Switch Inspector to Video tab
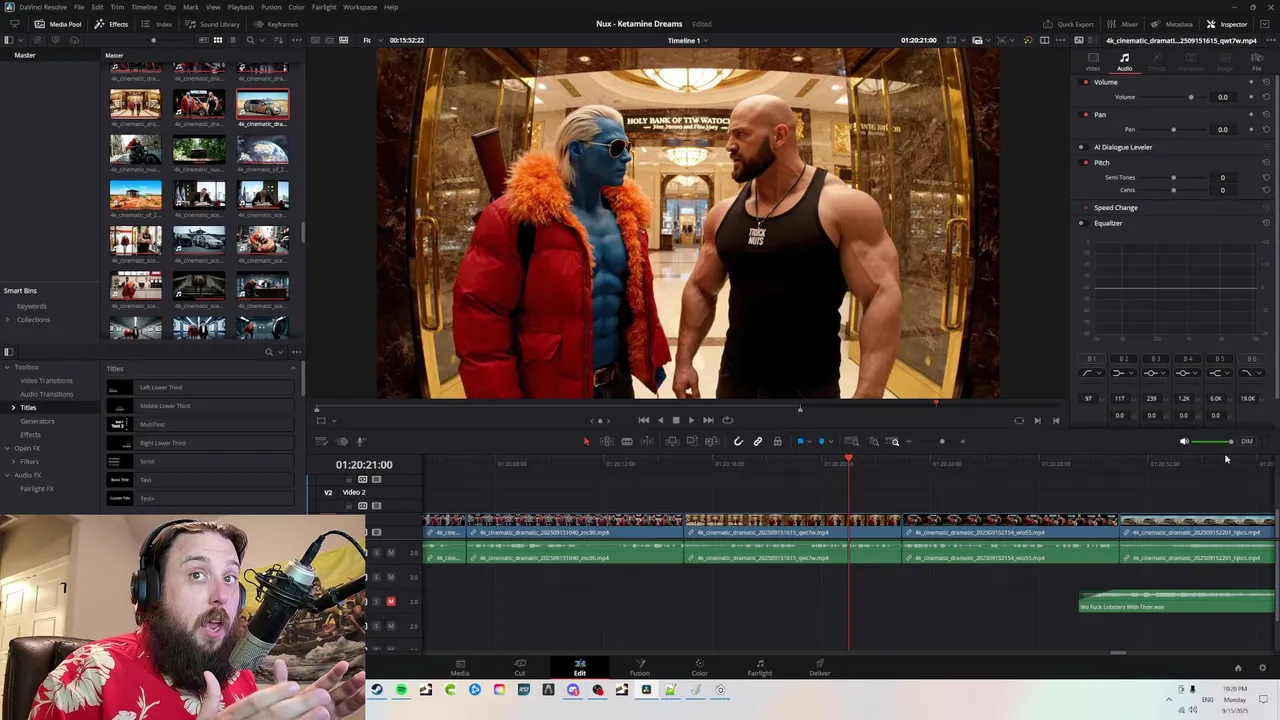The height and width of the screenshot is (720, 1280). point(1092,62)
